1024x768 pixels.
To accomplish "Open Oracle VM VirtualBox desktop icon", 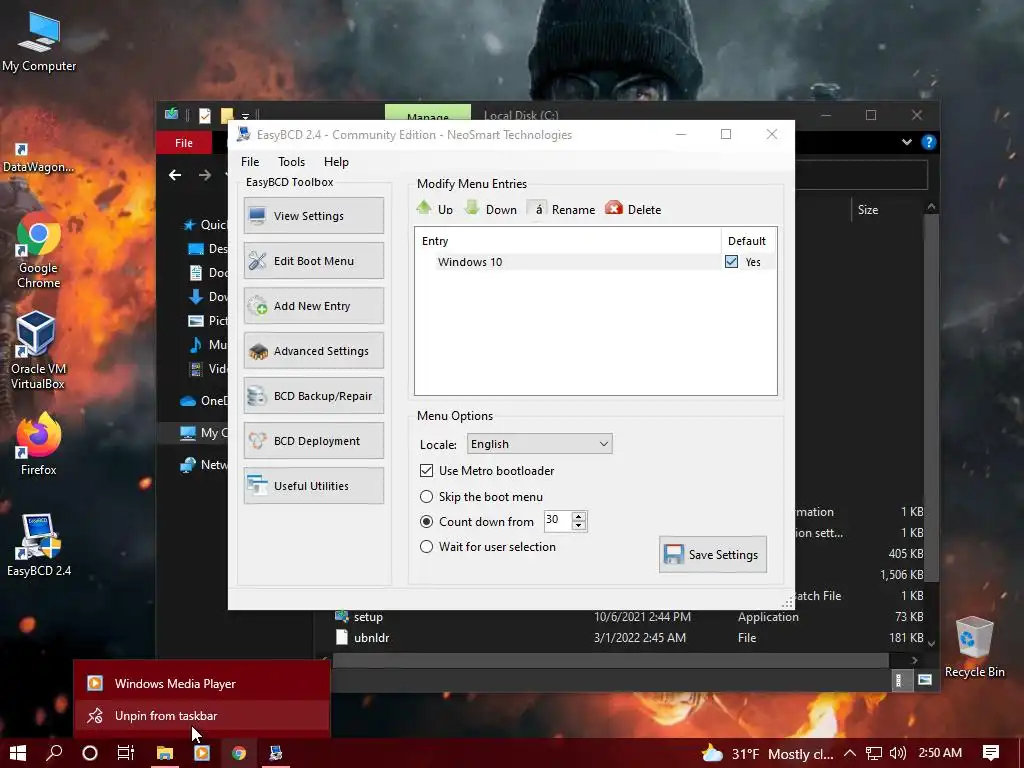I will click(38, 351).
